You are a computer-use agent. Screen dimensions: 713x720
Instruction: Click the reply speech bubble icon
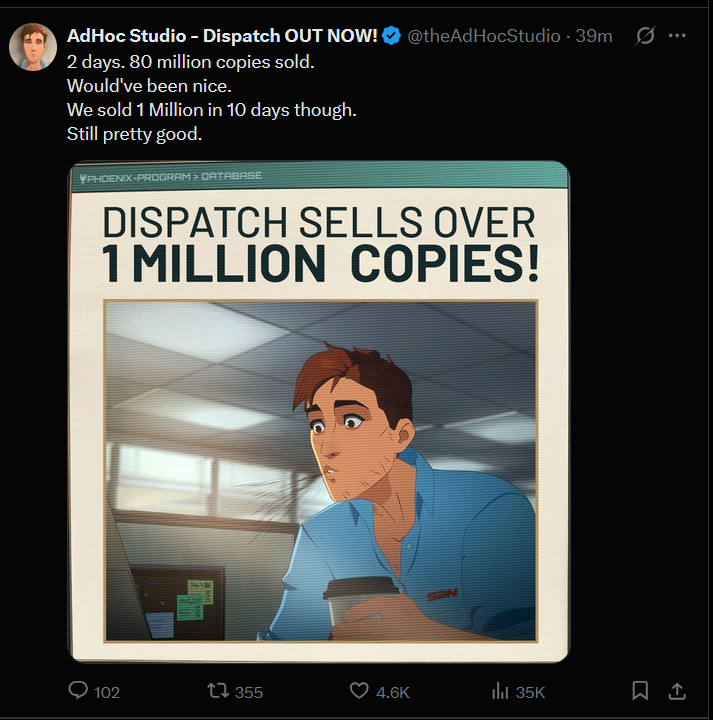tap(78, 690)
